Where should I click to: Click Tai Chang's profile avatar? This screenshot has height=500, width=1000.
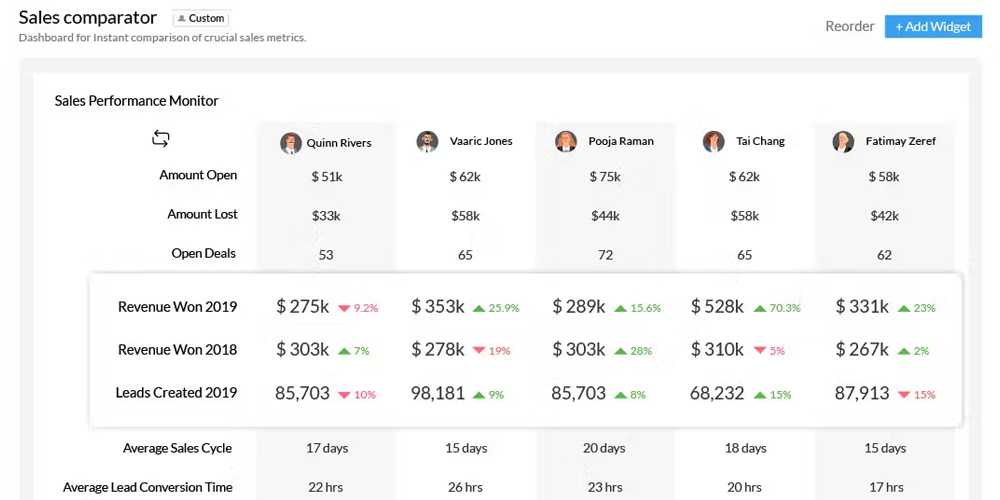click(713, 141)
